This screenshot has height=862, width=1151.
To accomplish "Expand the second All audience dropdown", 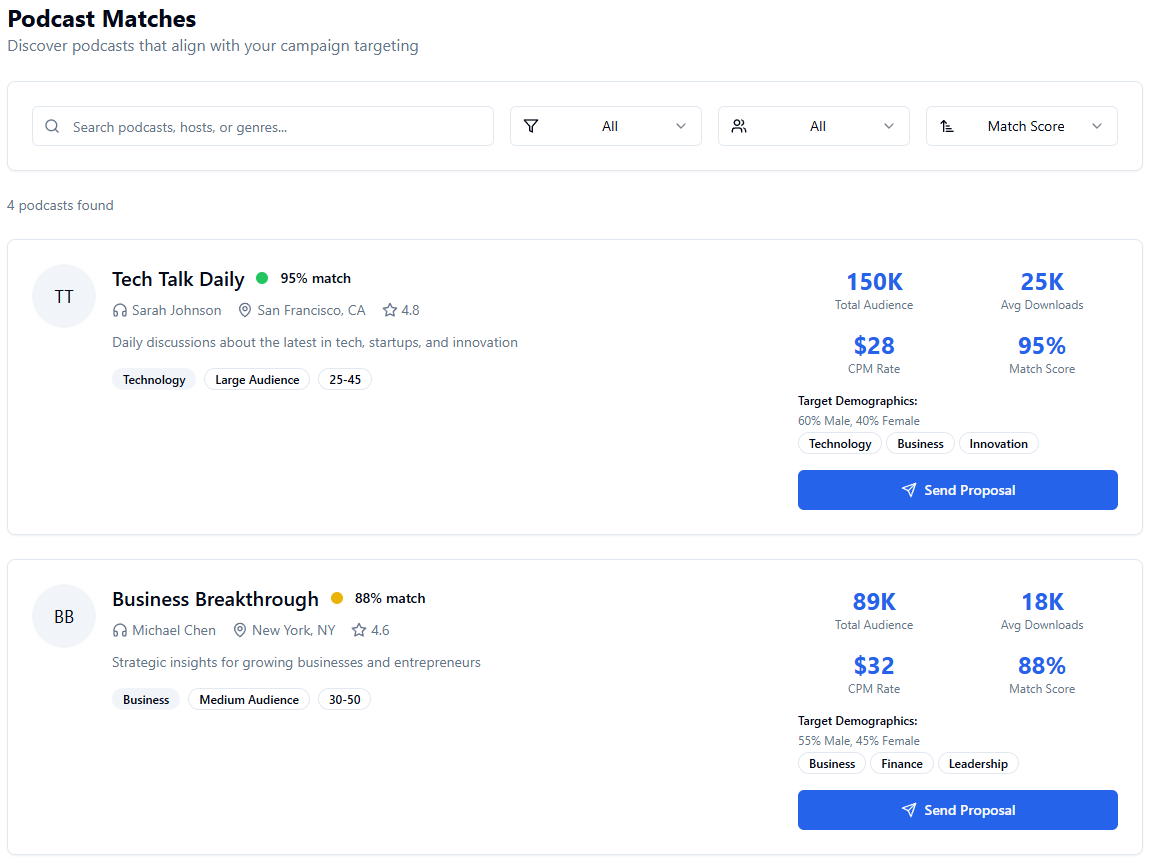I will [813, 126].
